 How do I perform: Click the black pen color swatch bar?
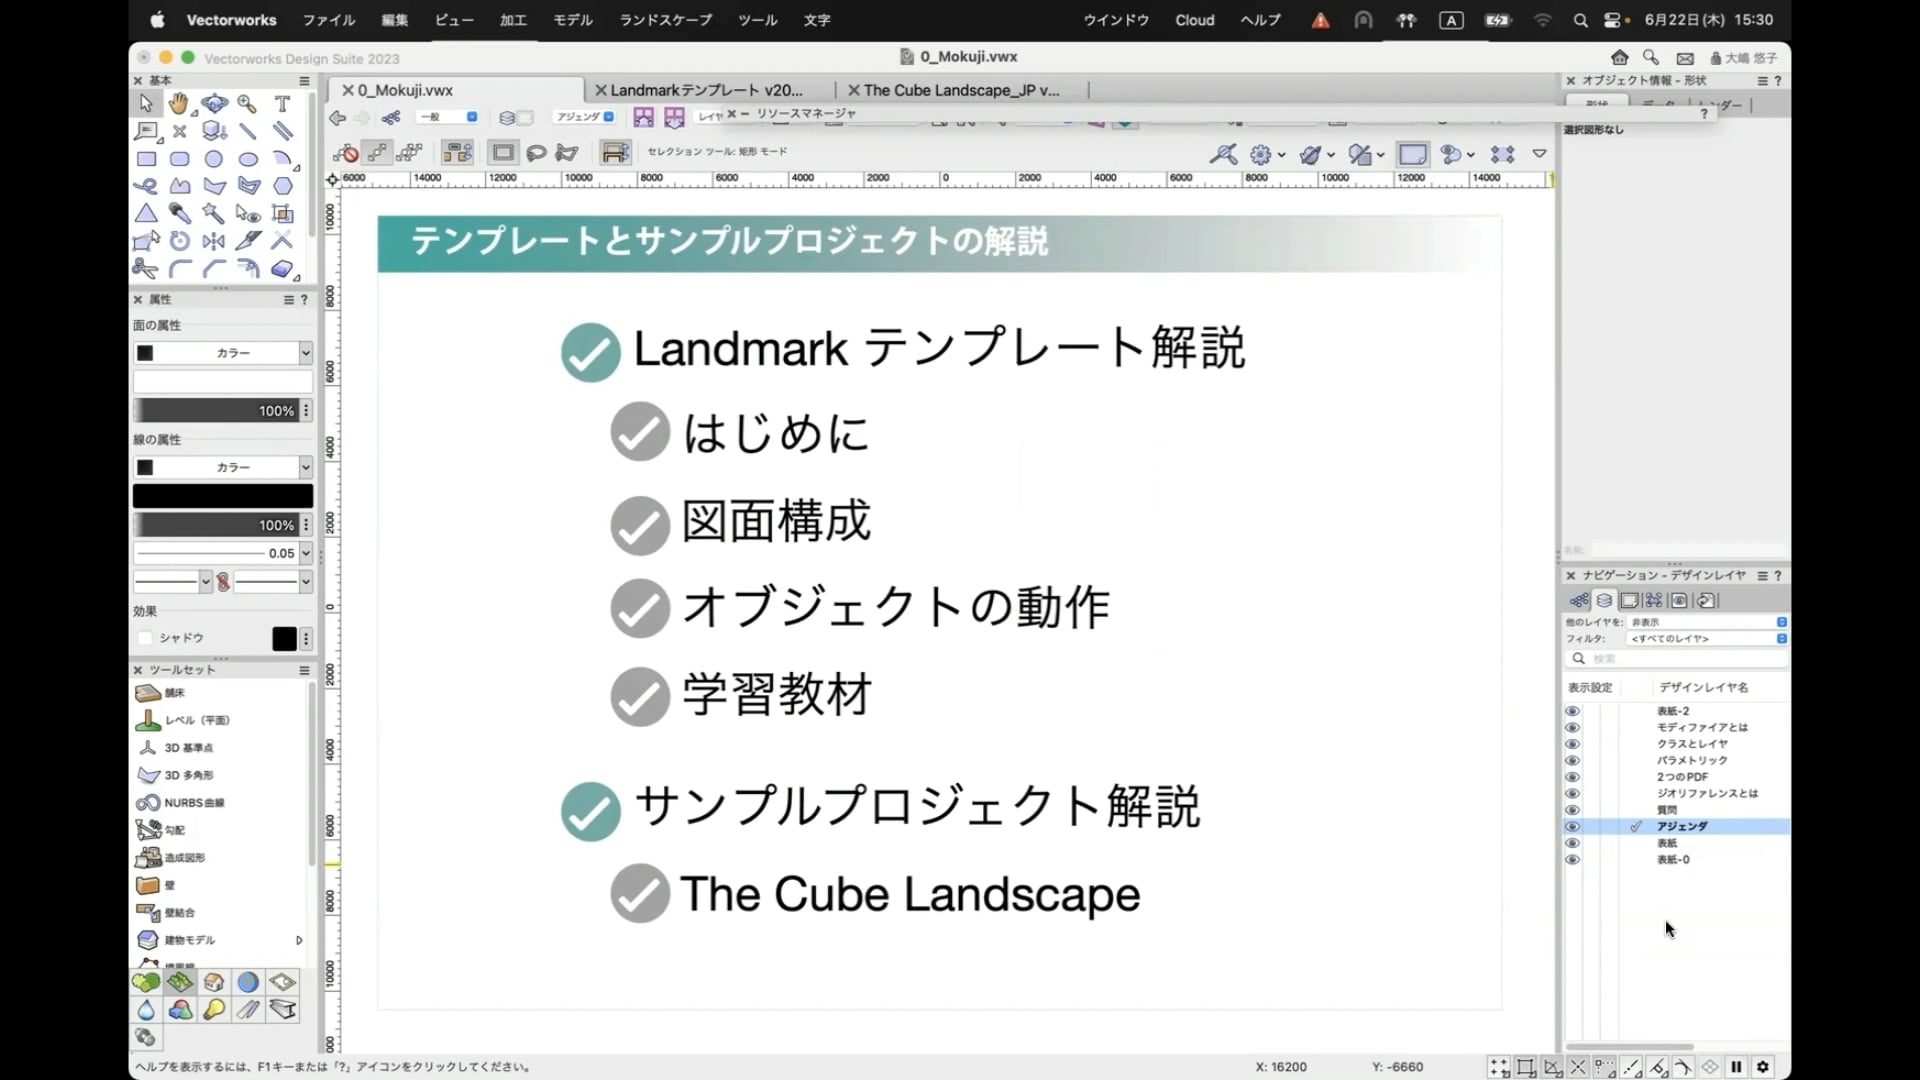point(223,496)
